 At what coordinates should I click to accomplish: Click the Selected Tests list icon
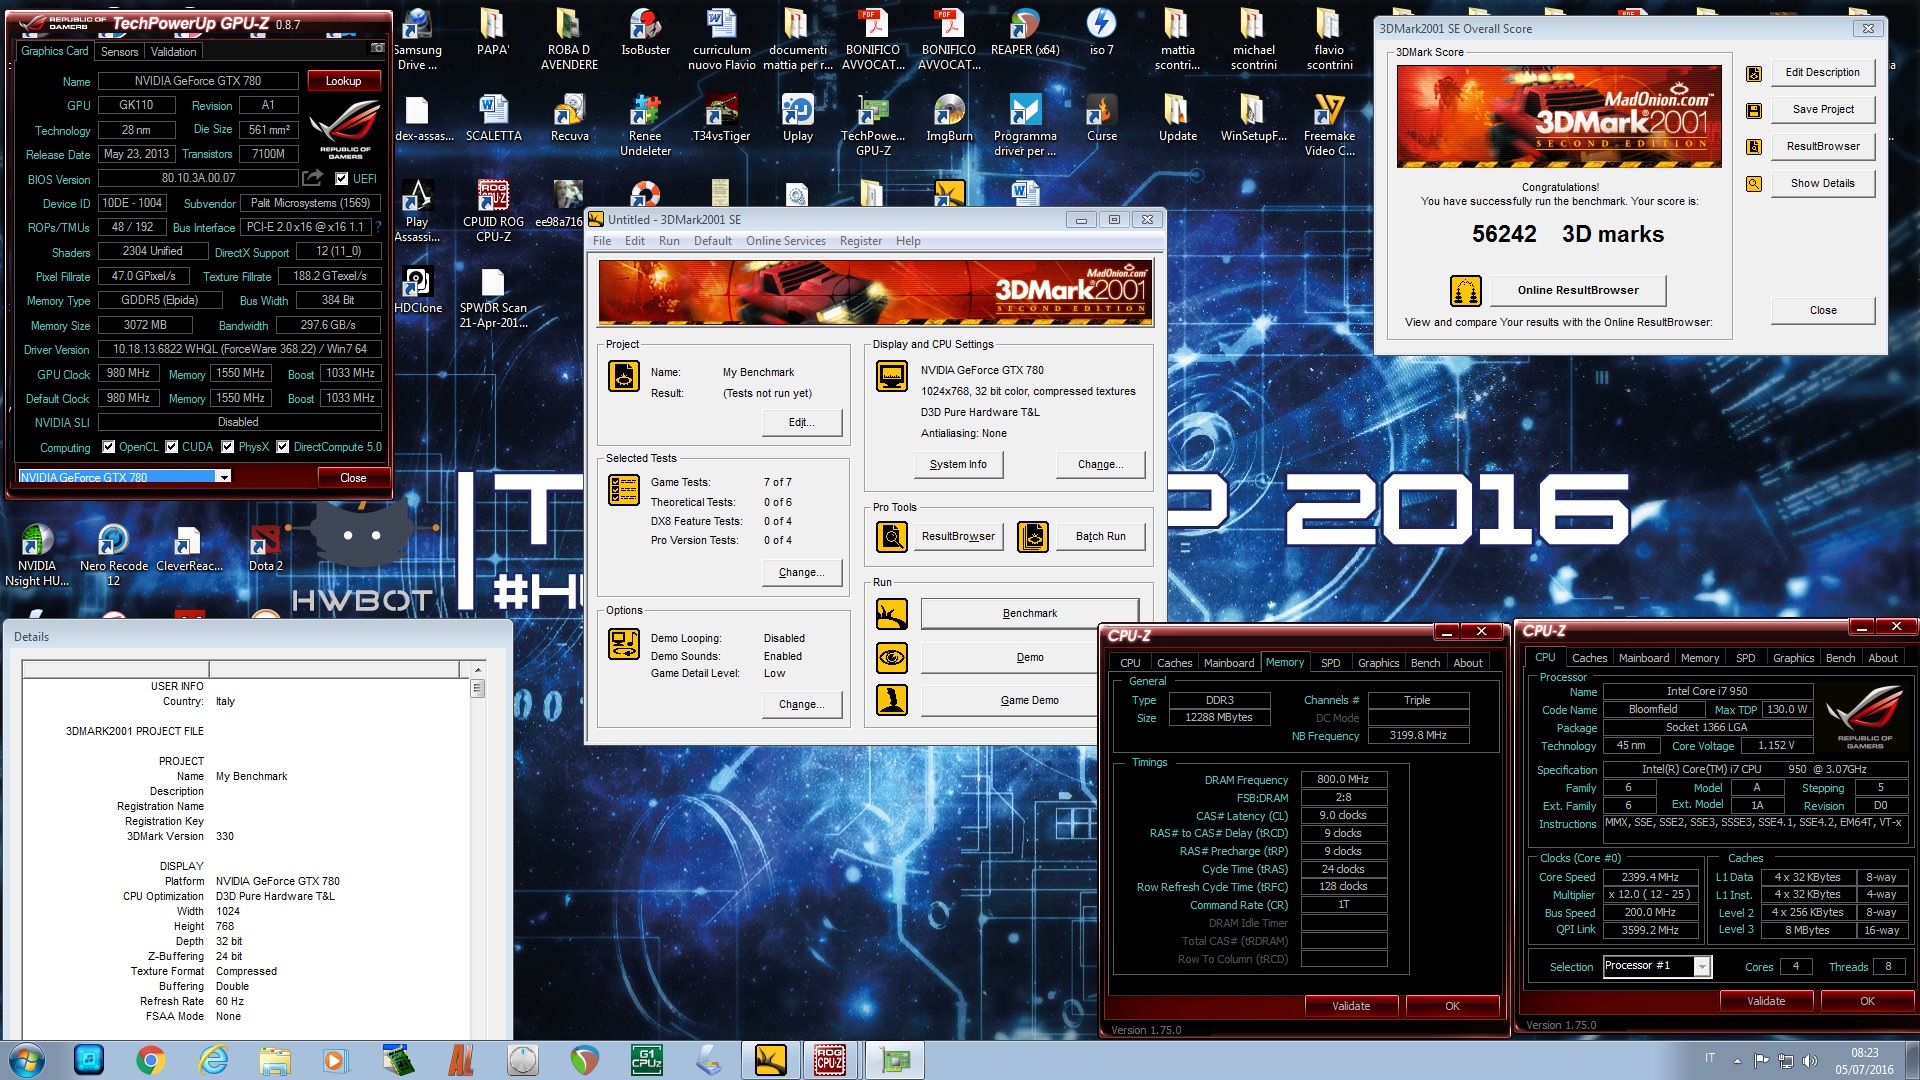(x=624, y=490)
